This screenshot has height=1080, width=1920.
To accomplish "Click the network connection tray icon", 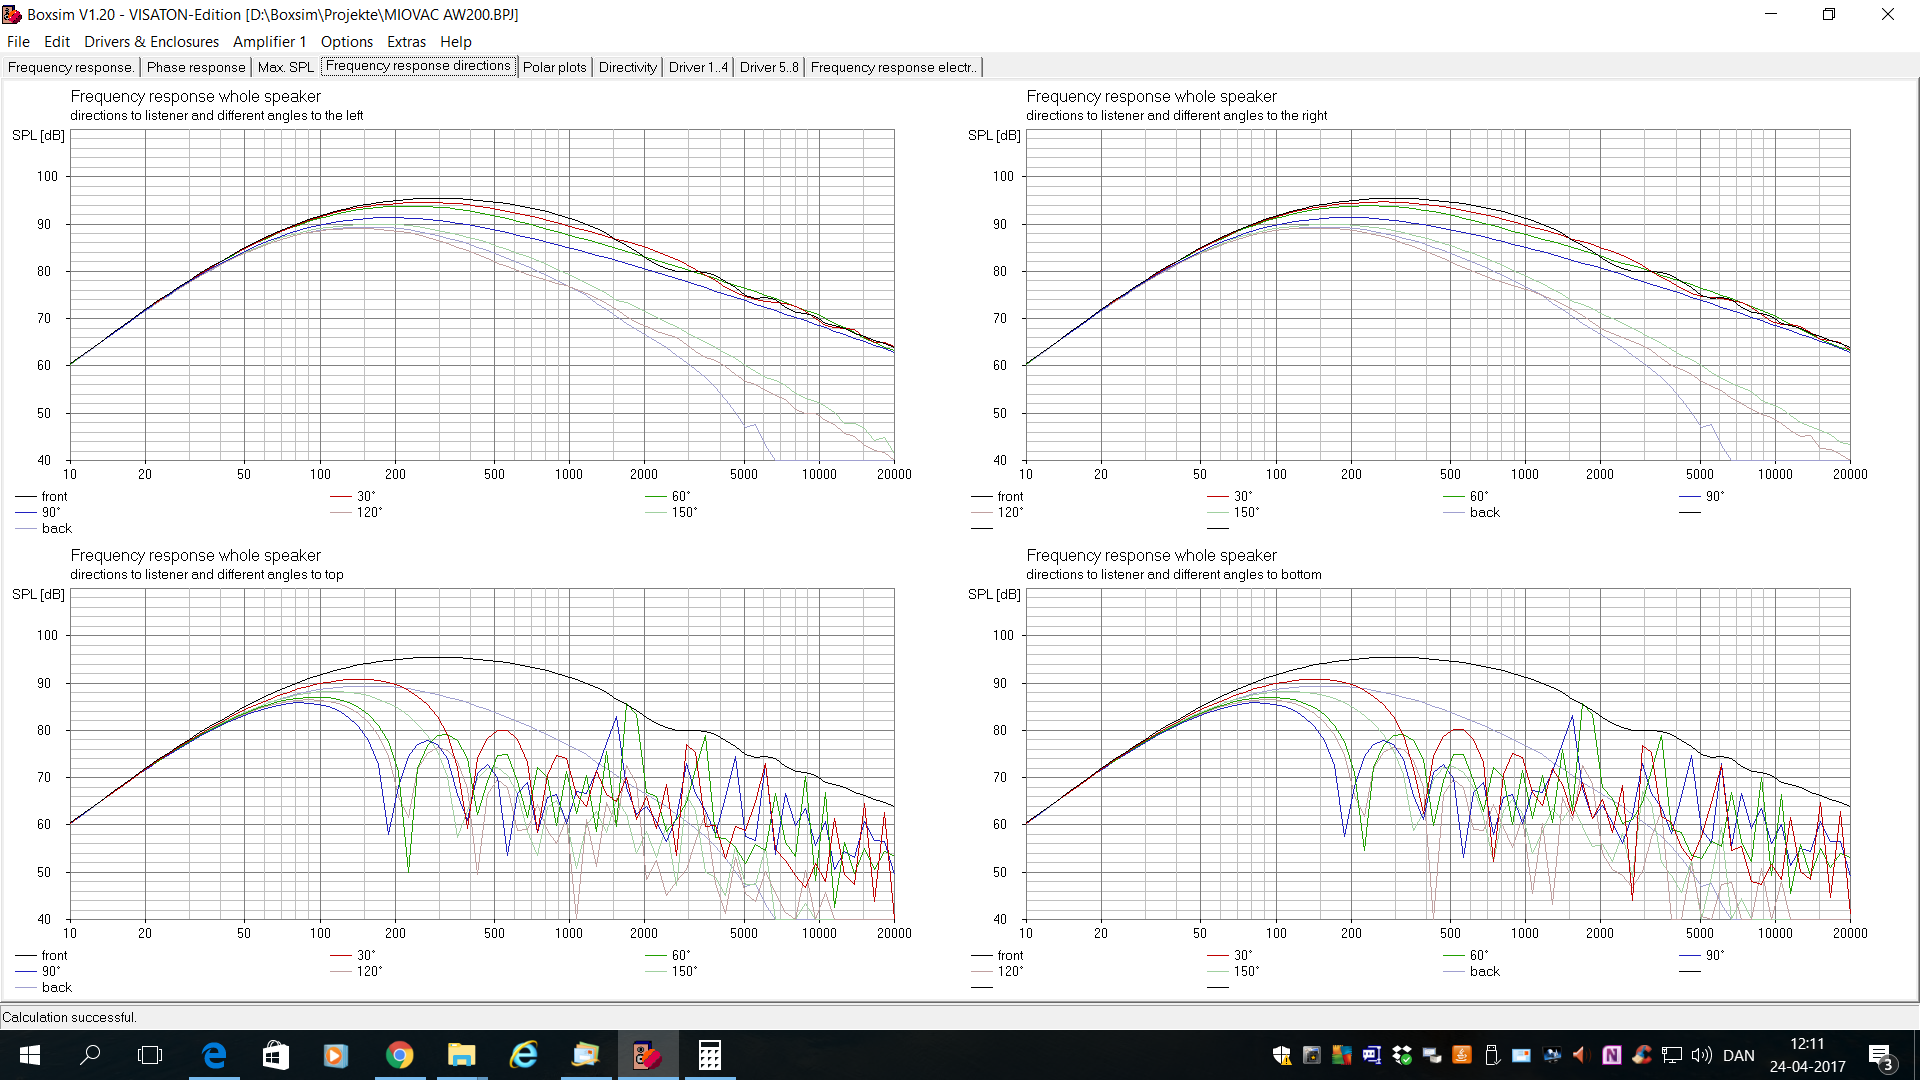I will coord(1671,1055).
